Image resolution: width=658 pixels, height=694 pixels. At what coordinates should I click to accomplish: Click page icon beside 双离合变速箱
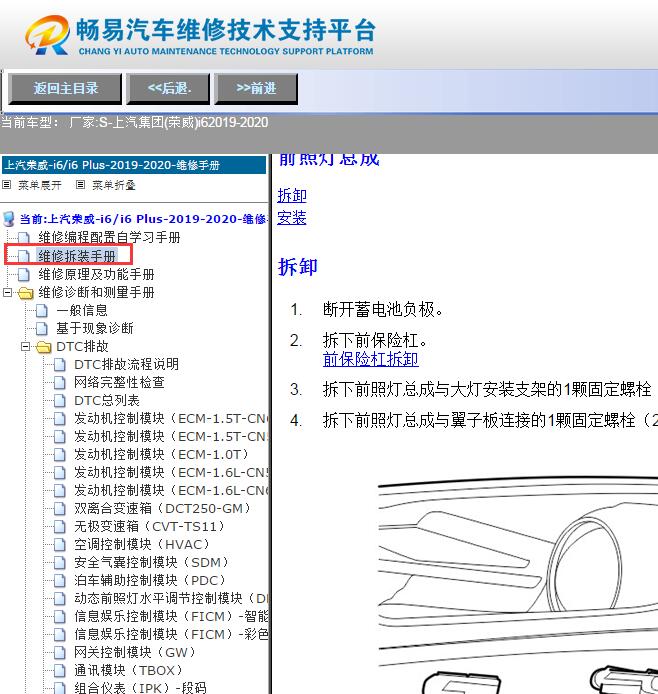click(60, 509)
